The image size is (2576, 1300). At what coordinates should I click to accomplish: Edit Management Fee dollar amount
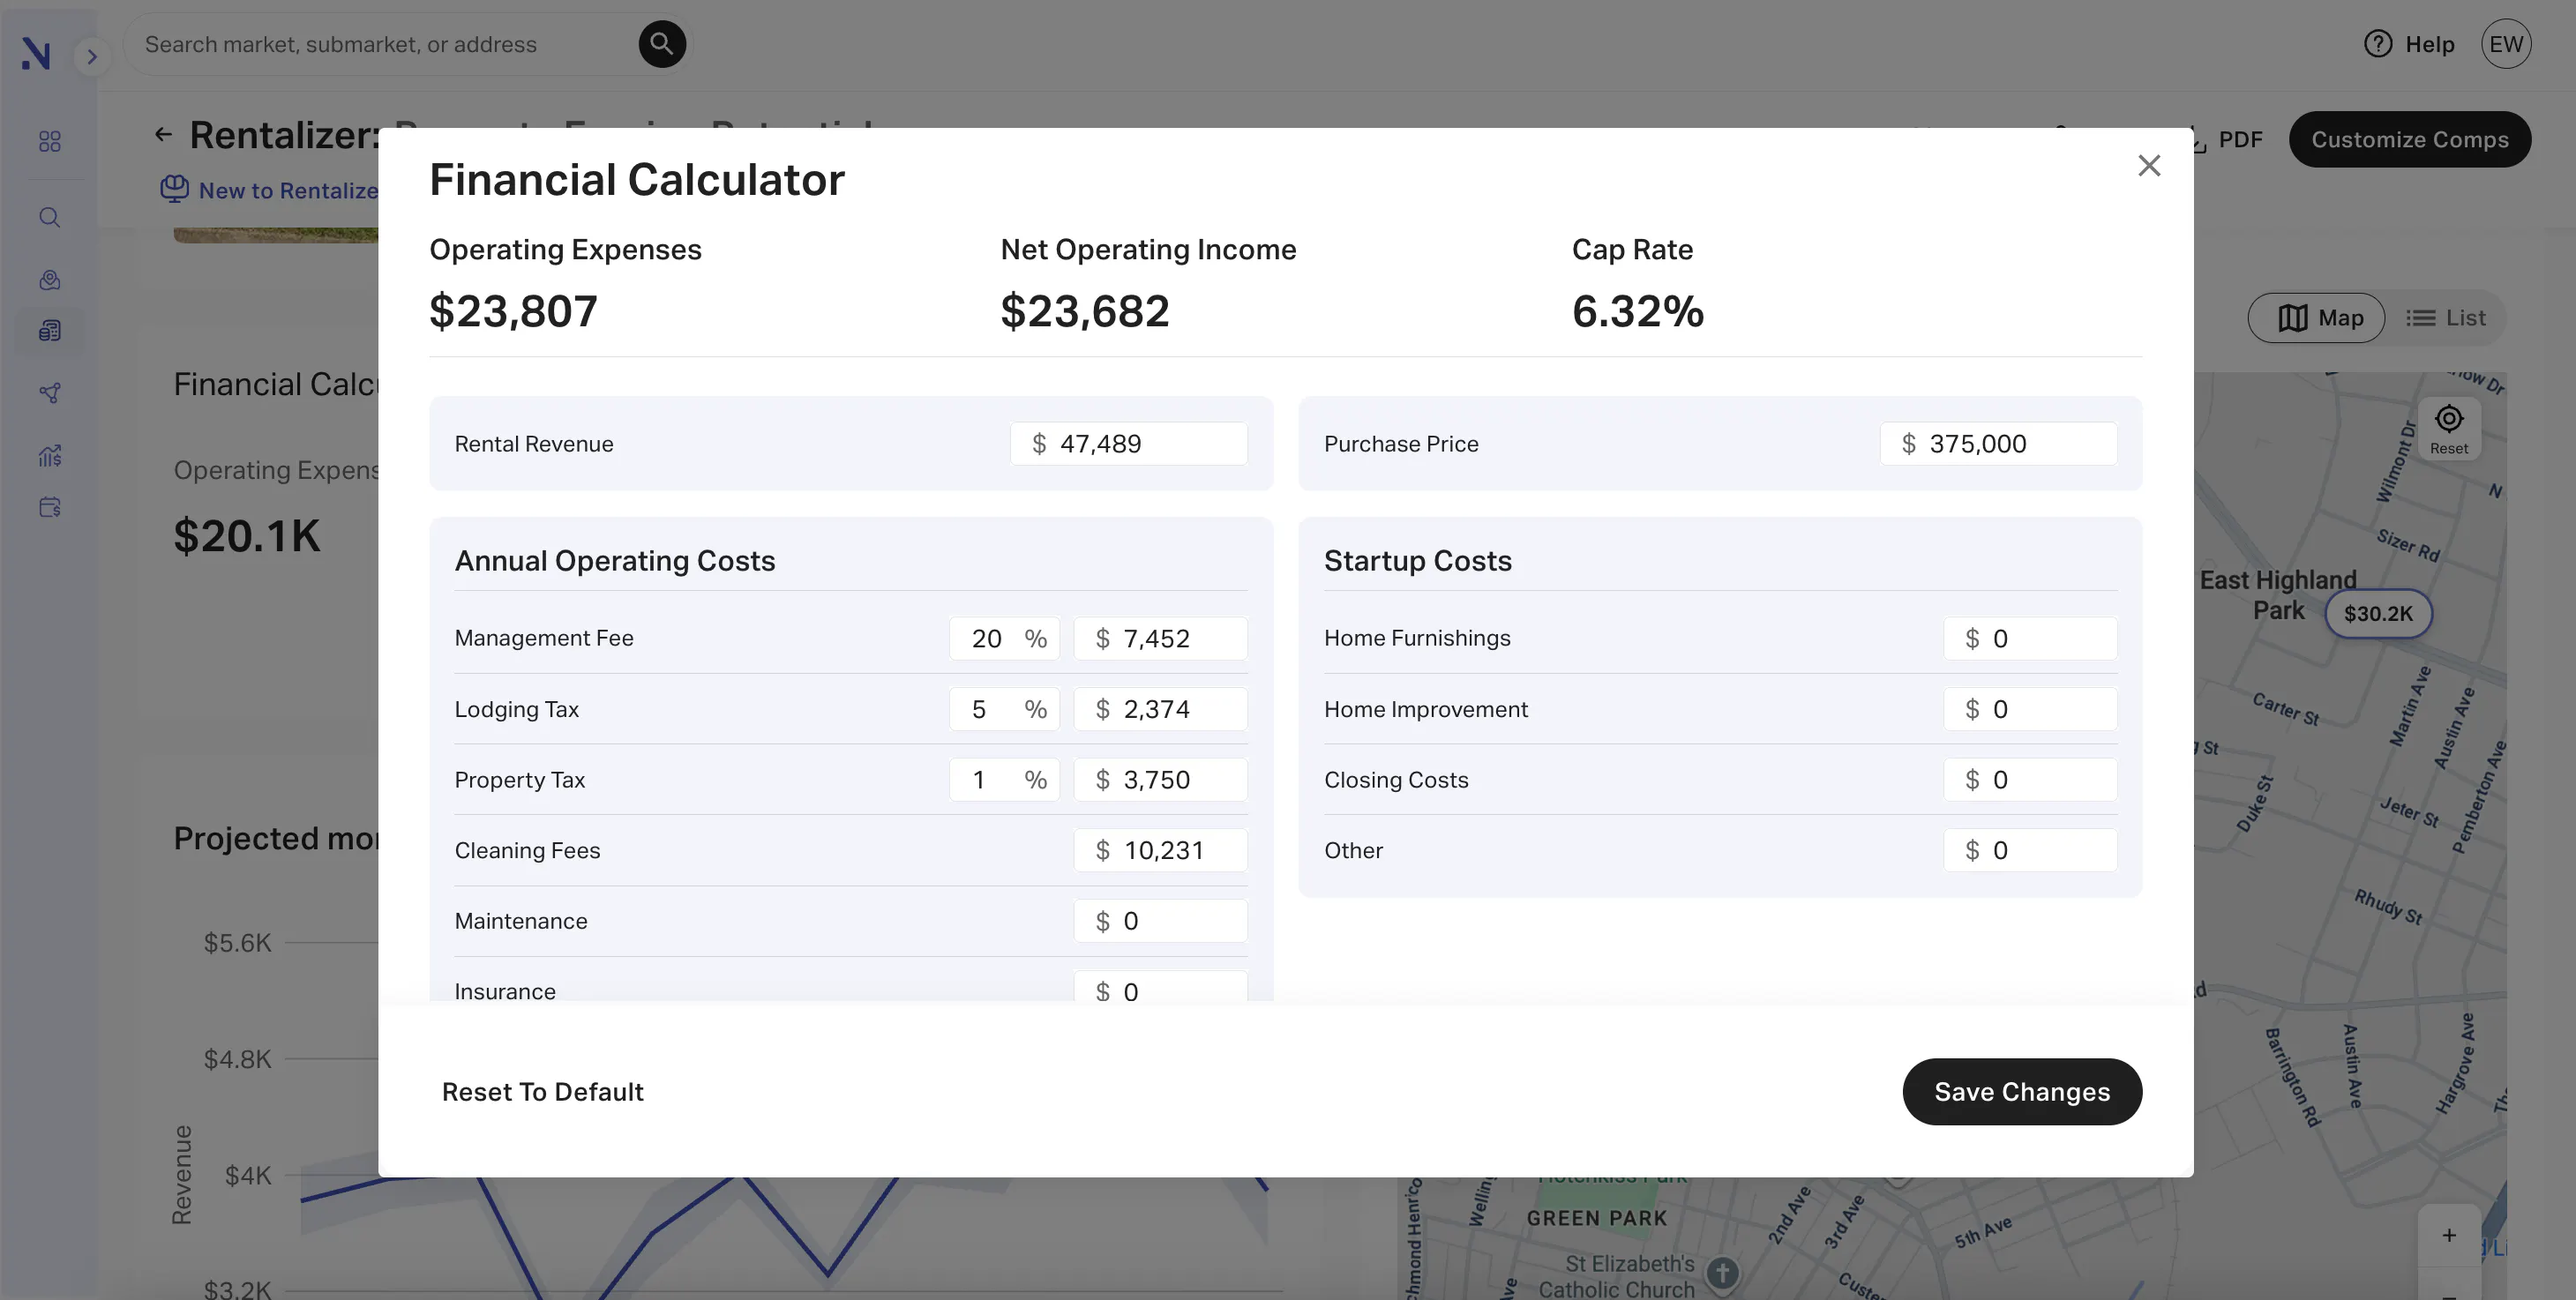pyautogui.click(x=1160, y=639)
